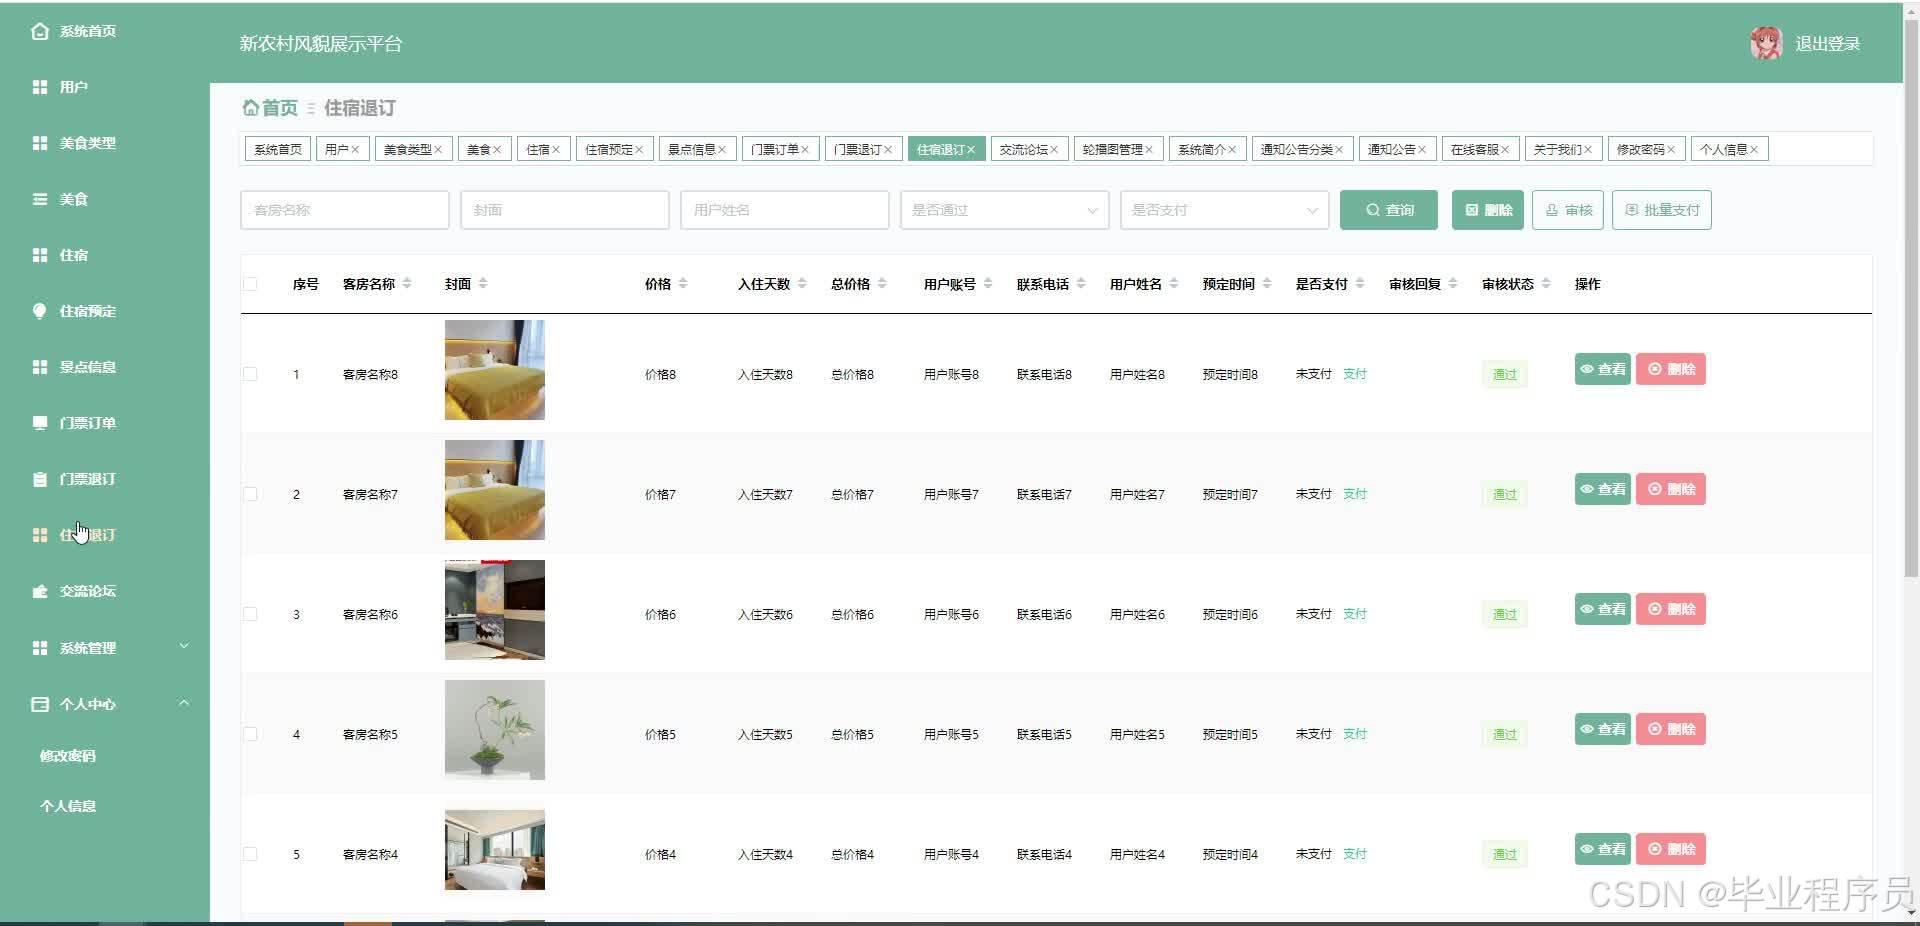Sort by 审核状态 column sort arrows
This screenshot has height=926, width=1920.
(x=1546, y=284)
